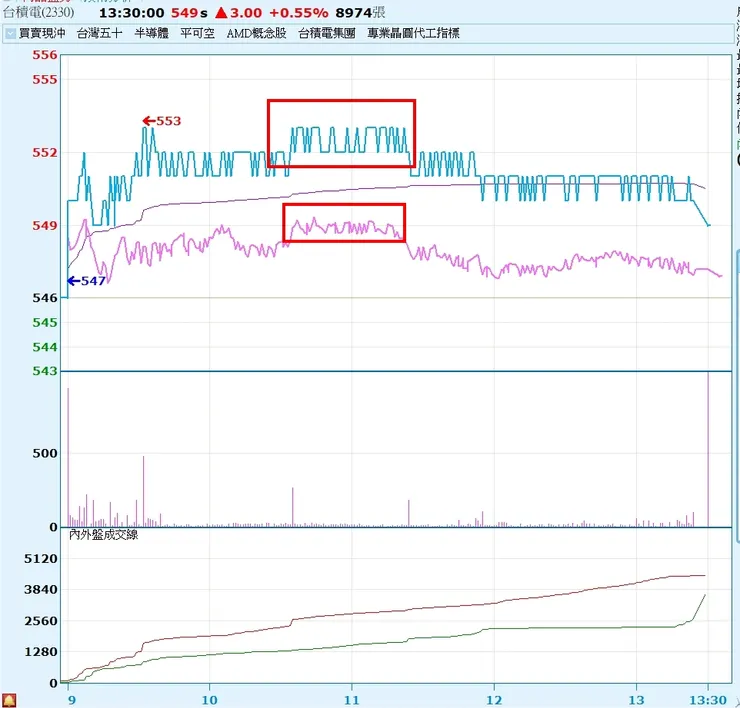Open the 平可空 tag
740x708 pixels.
click(197, 33)
